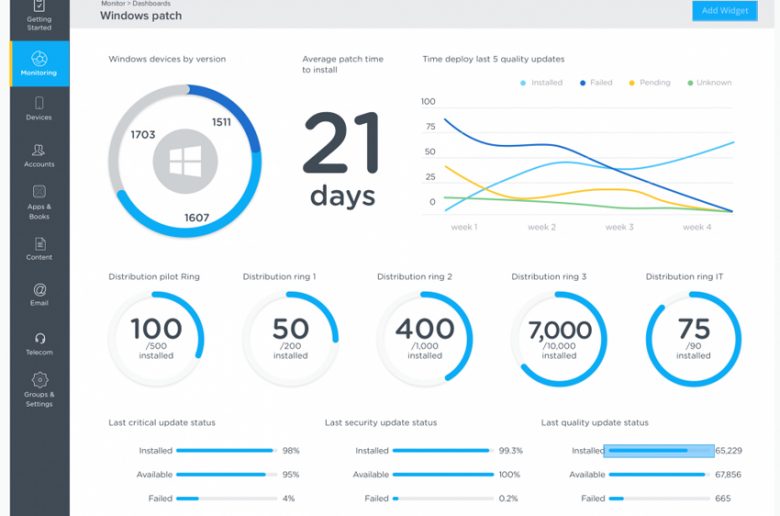Click the Distribution pilot Ring gauge

156,339
